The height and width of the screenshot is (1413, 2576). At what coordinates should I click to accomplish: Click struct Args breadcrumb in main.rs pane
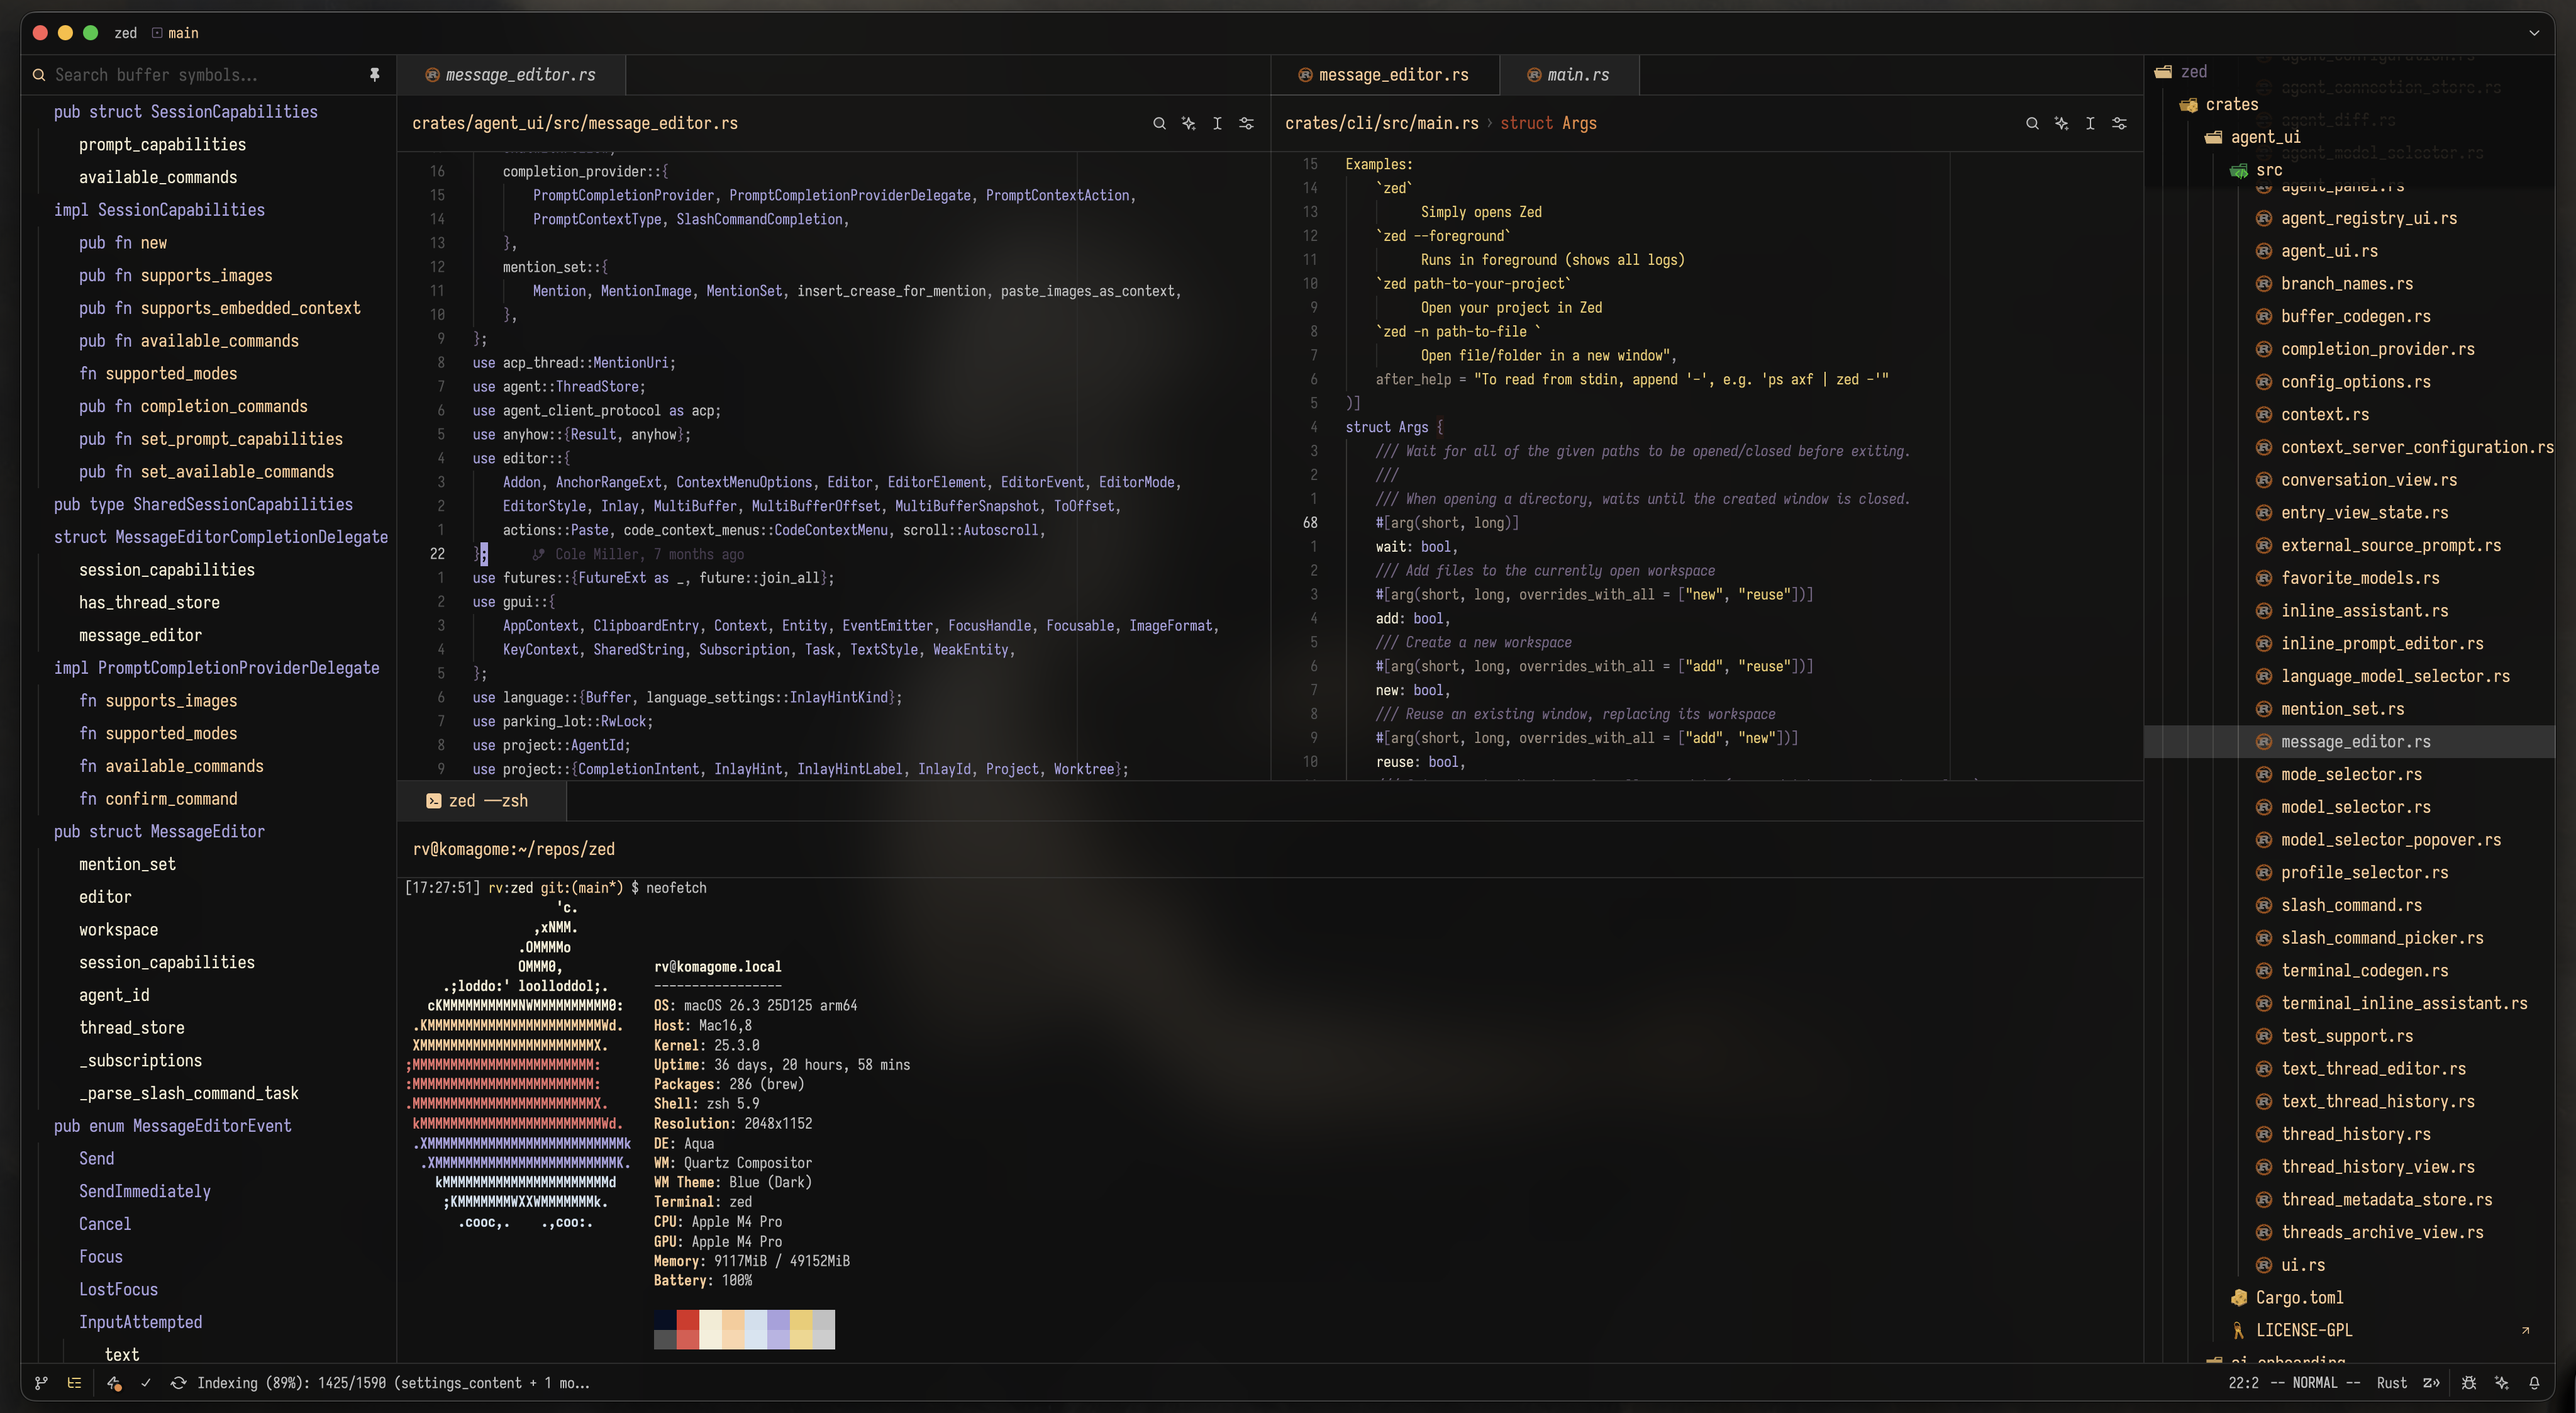point(1548,123)
